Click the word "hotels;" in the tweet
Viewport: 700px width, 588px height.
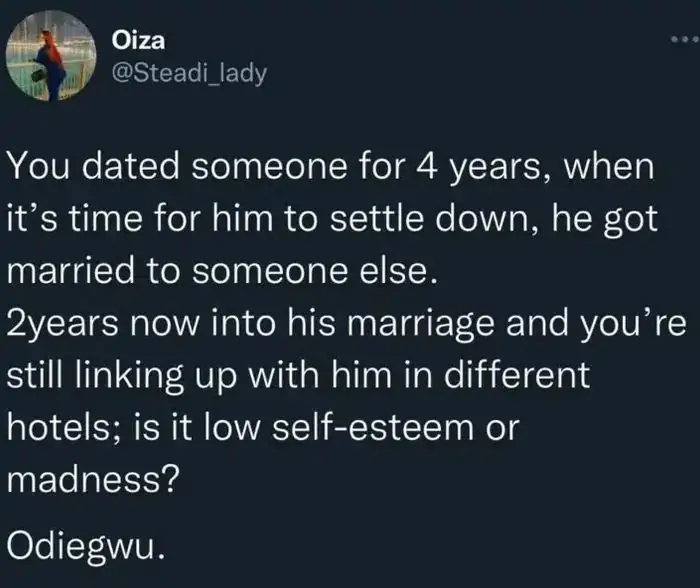[67, 430]
